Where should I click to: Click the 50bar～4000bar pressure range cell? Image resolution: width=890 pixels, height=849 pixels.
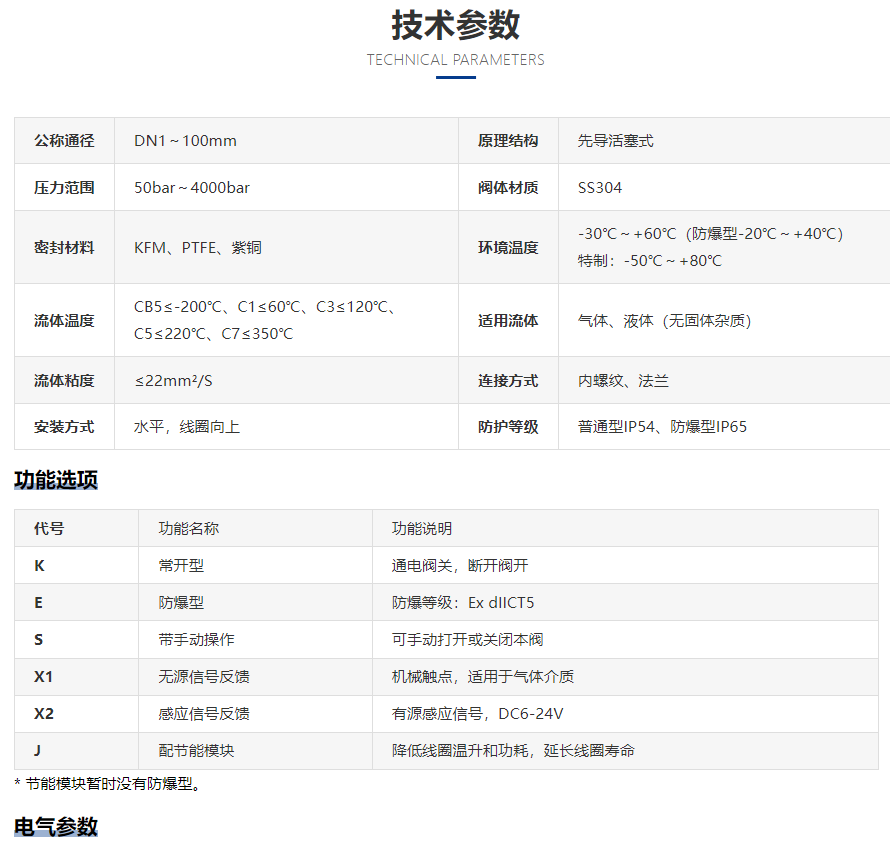click(192, 188)
